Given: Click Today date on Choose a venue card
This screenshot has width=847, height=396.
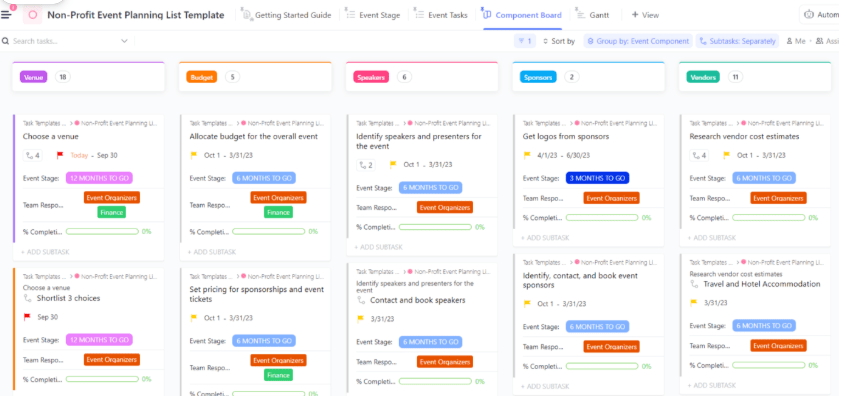Looking at the screenshot, I should (79, 156).
